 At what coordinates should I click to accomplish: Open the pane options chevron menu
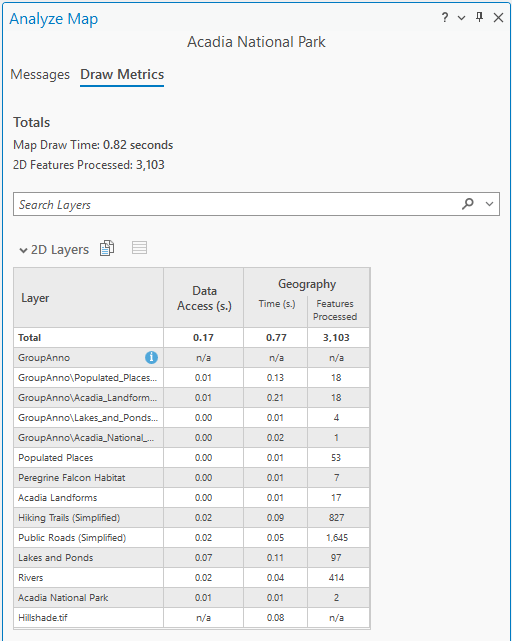pos(461,18)
